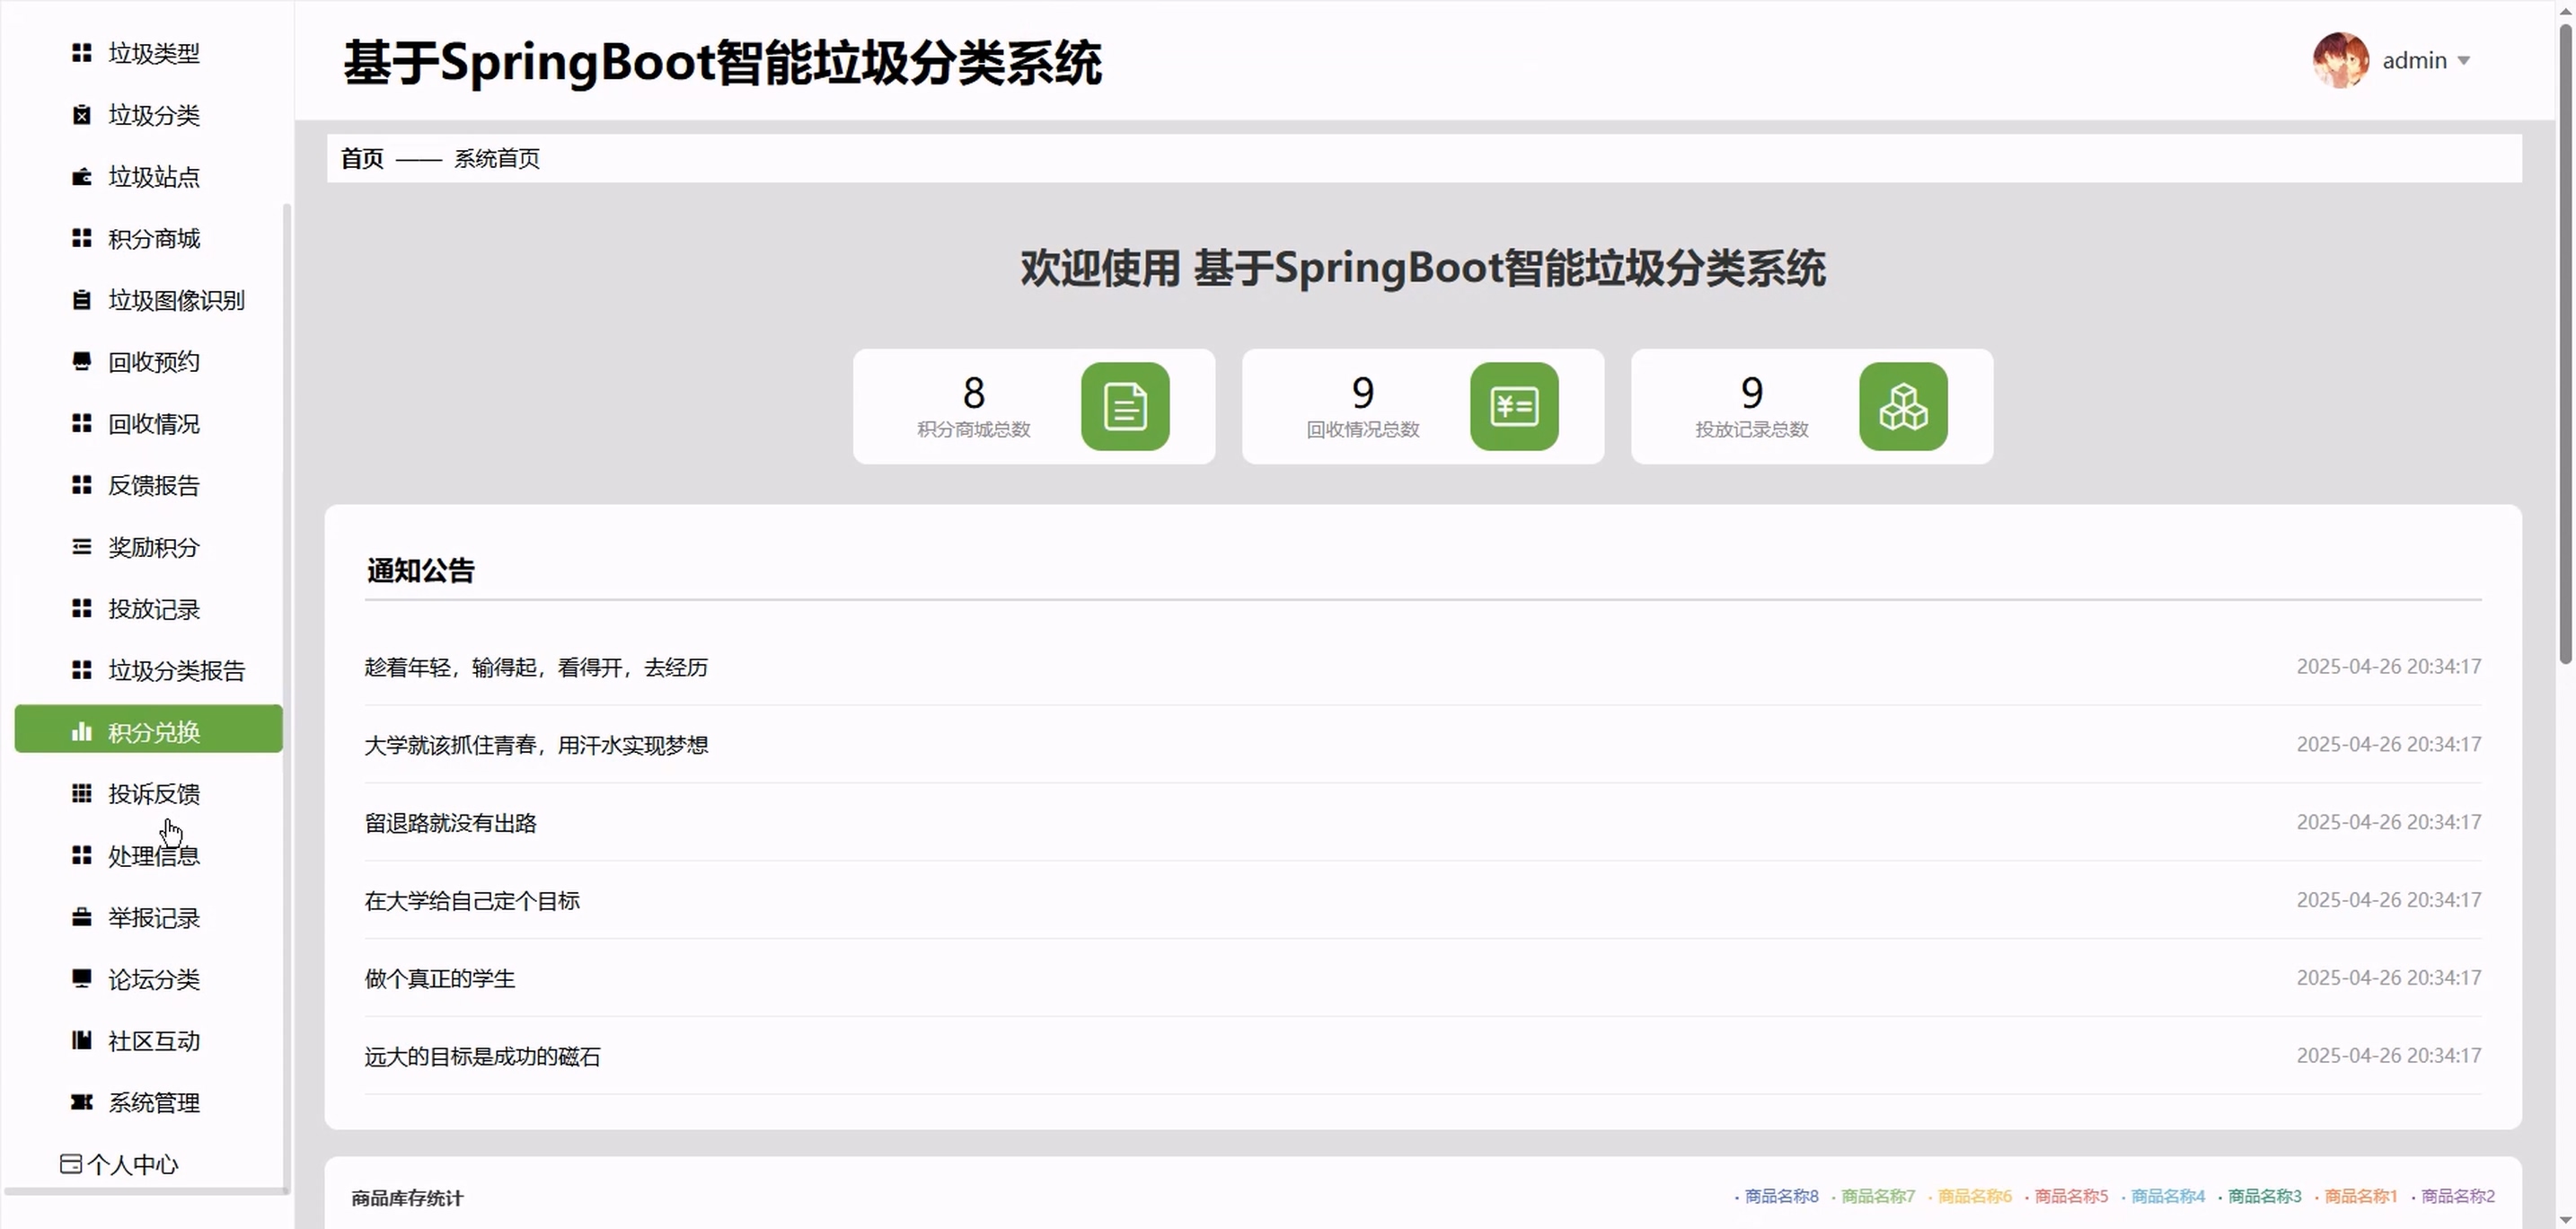Open the admin user dropdown arrow

2464,61
